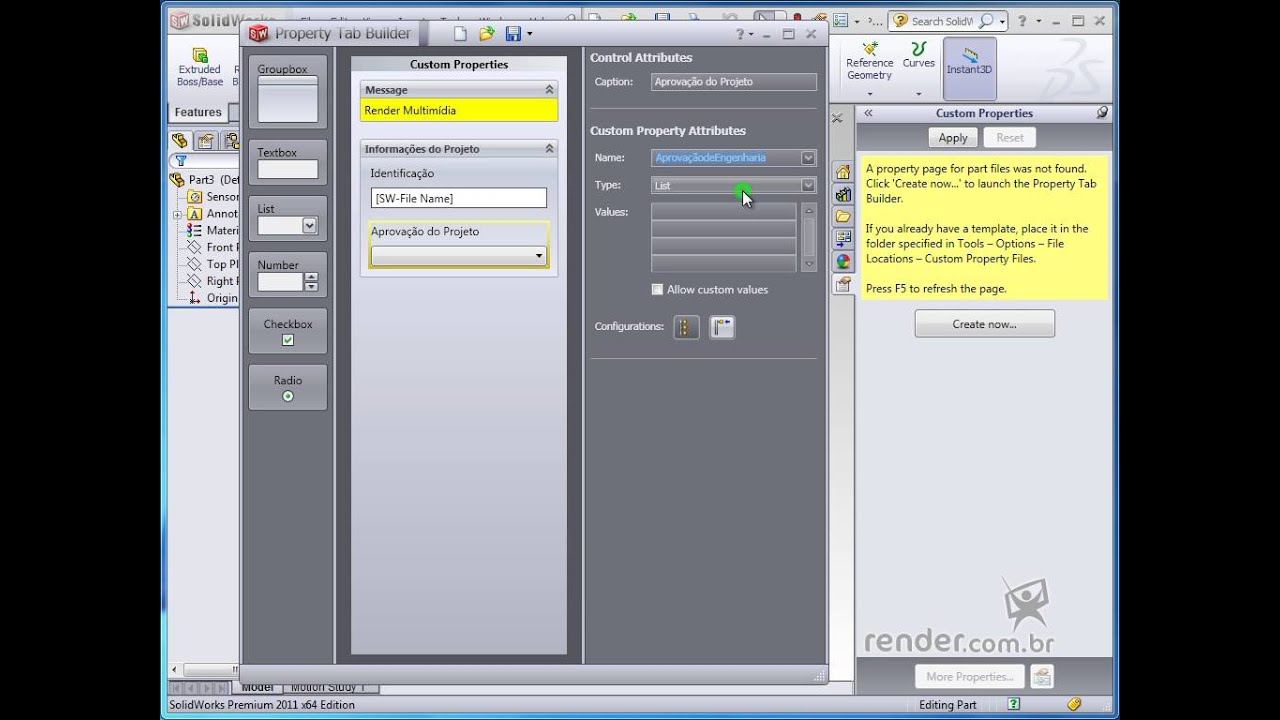This screenshot has width=1280, height=720.
Task: Open the Model tab
Action: pyautogui.click(x=257, y=688)
